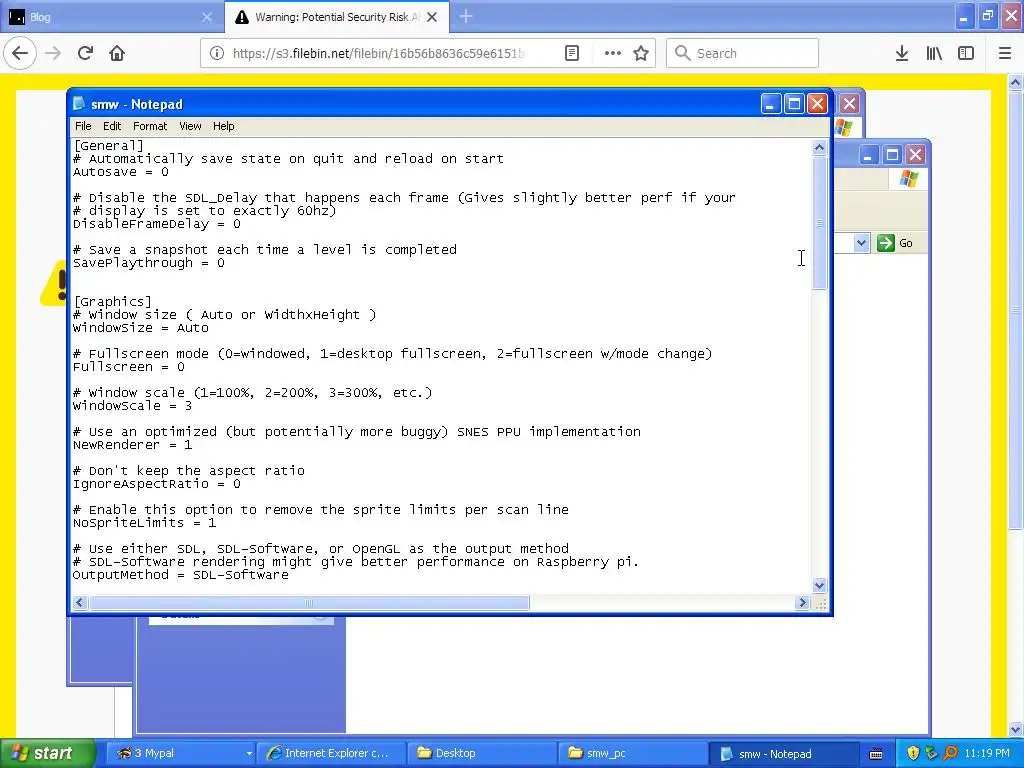1024x768 pixels.
Task: Click the 'Autosave = 0' line
Action: tap(121, 172)
